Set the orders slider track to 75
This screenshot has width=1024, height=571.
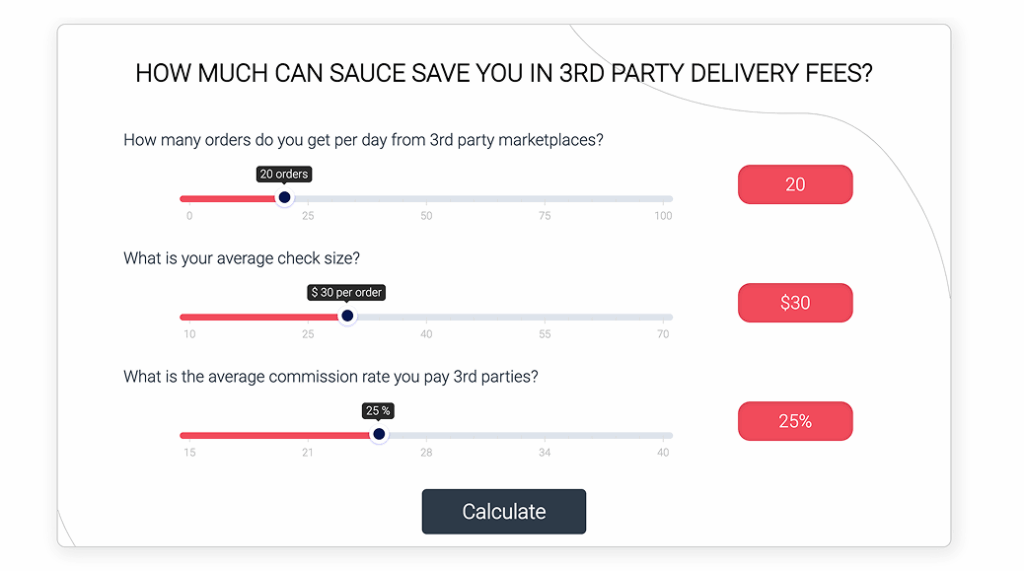tap(545, 199)
